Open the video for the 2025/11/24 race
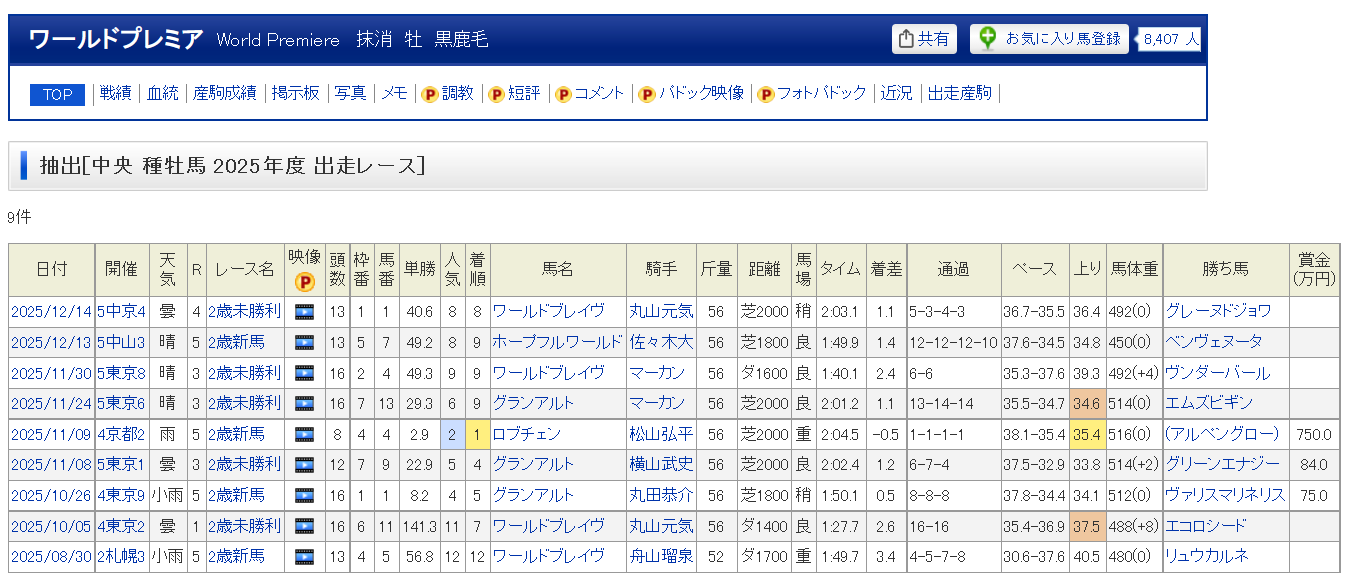The image size is (1347, 582). [304, 404]
